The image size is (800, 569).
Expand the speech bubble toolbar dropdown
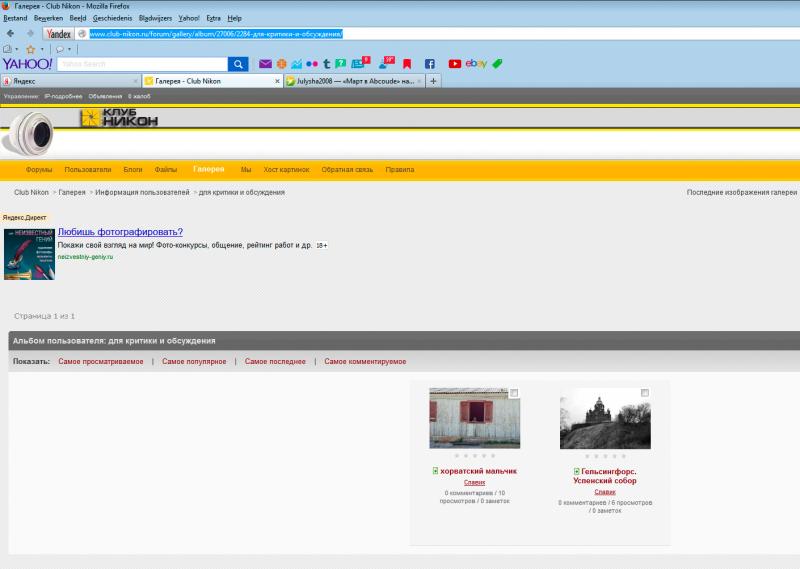[69, 50]
